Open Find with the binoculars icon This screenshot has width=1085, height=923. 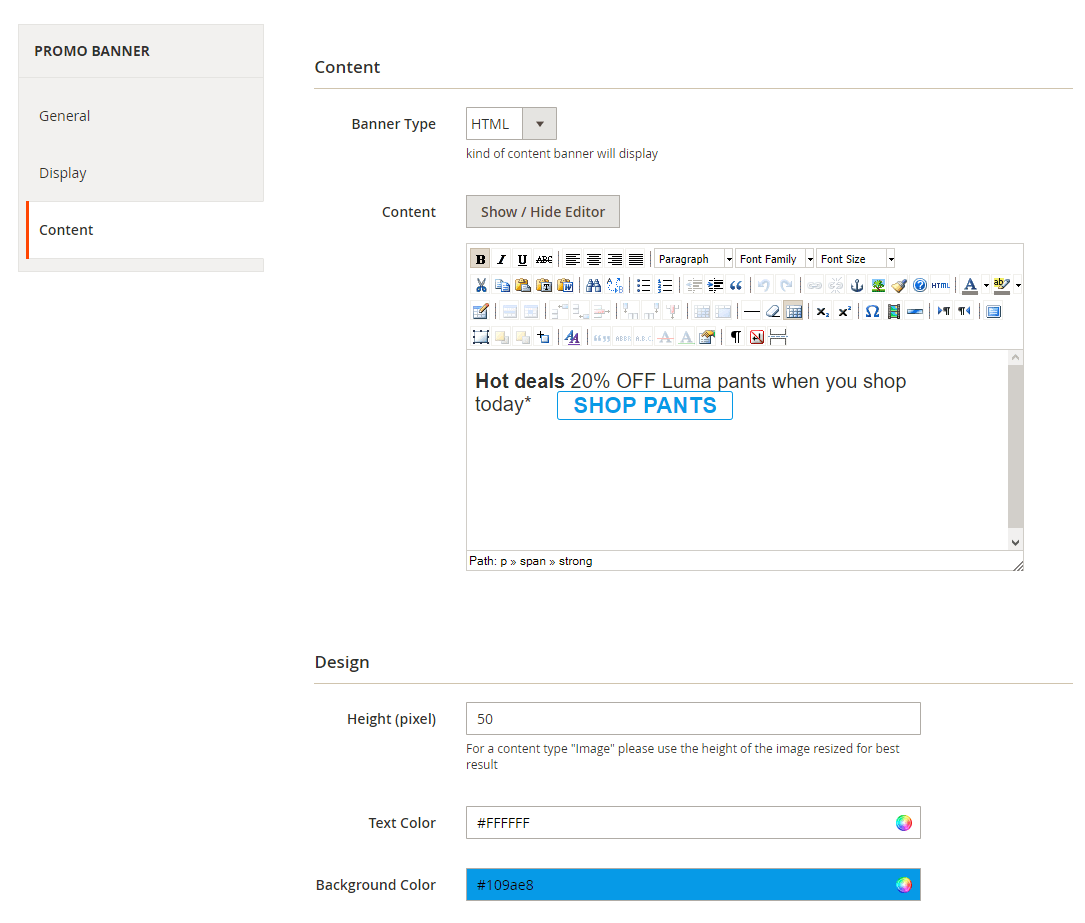[594, 285]
